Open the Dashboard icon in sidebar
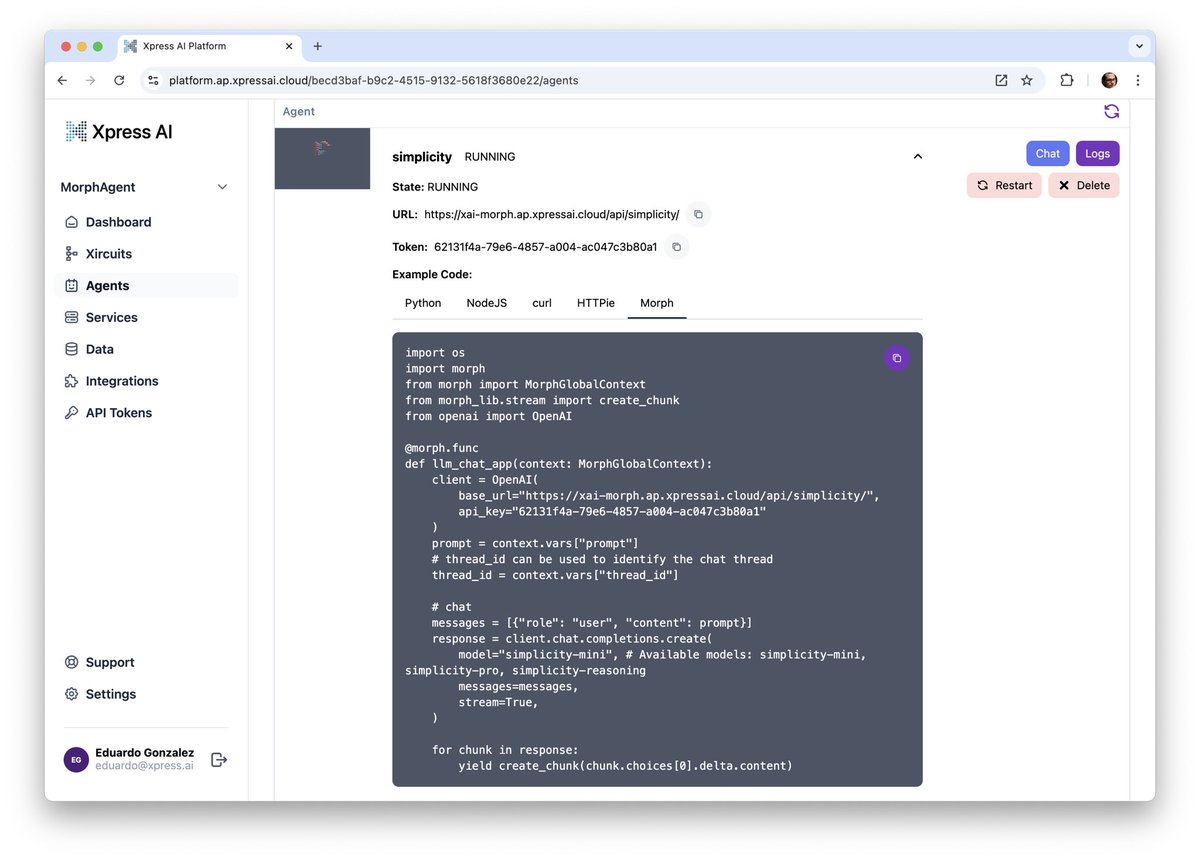The height and width of the screenshot is (860, 1200). point(71,222)
